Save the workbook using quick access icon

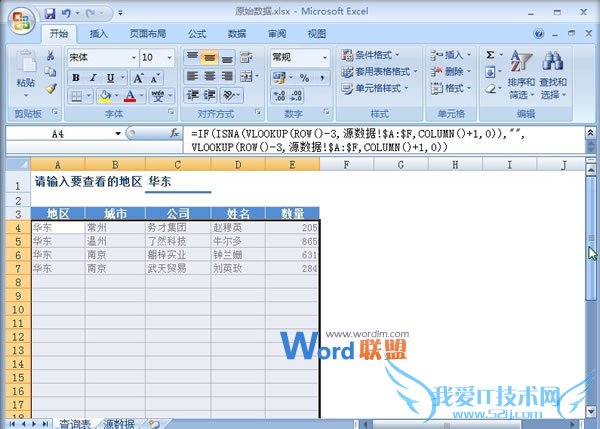[x=50, y=13]
